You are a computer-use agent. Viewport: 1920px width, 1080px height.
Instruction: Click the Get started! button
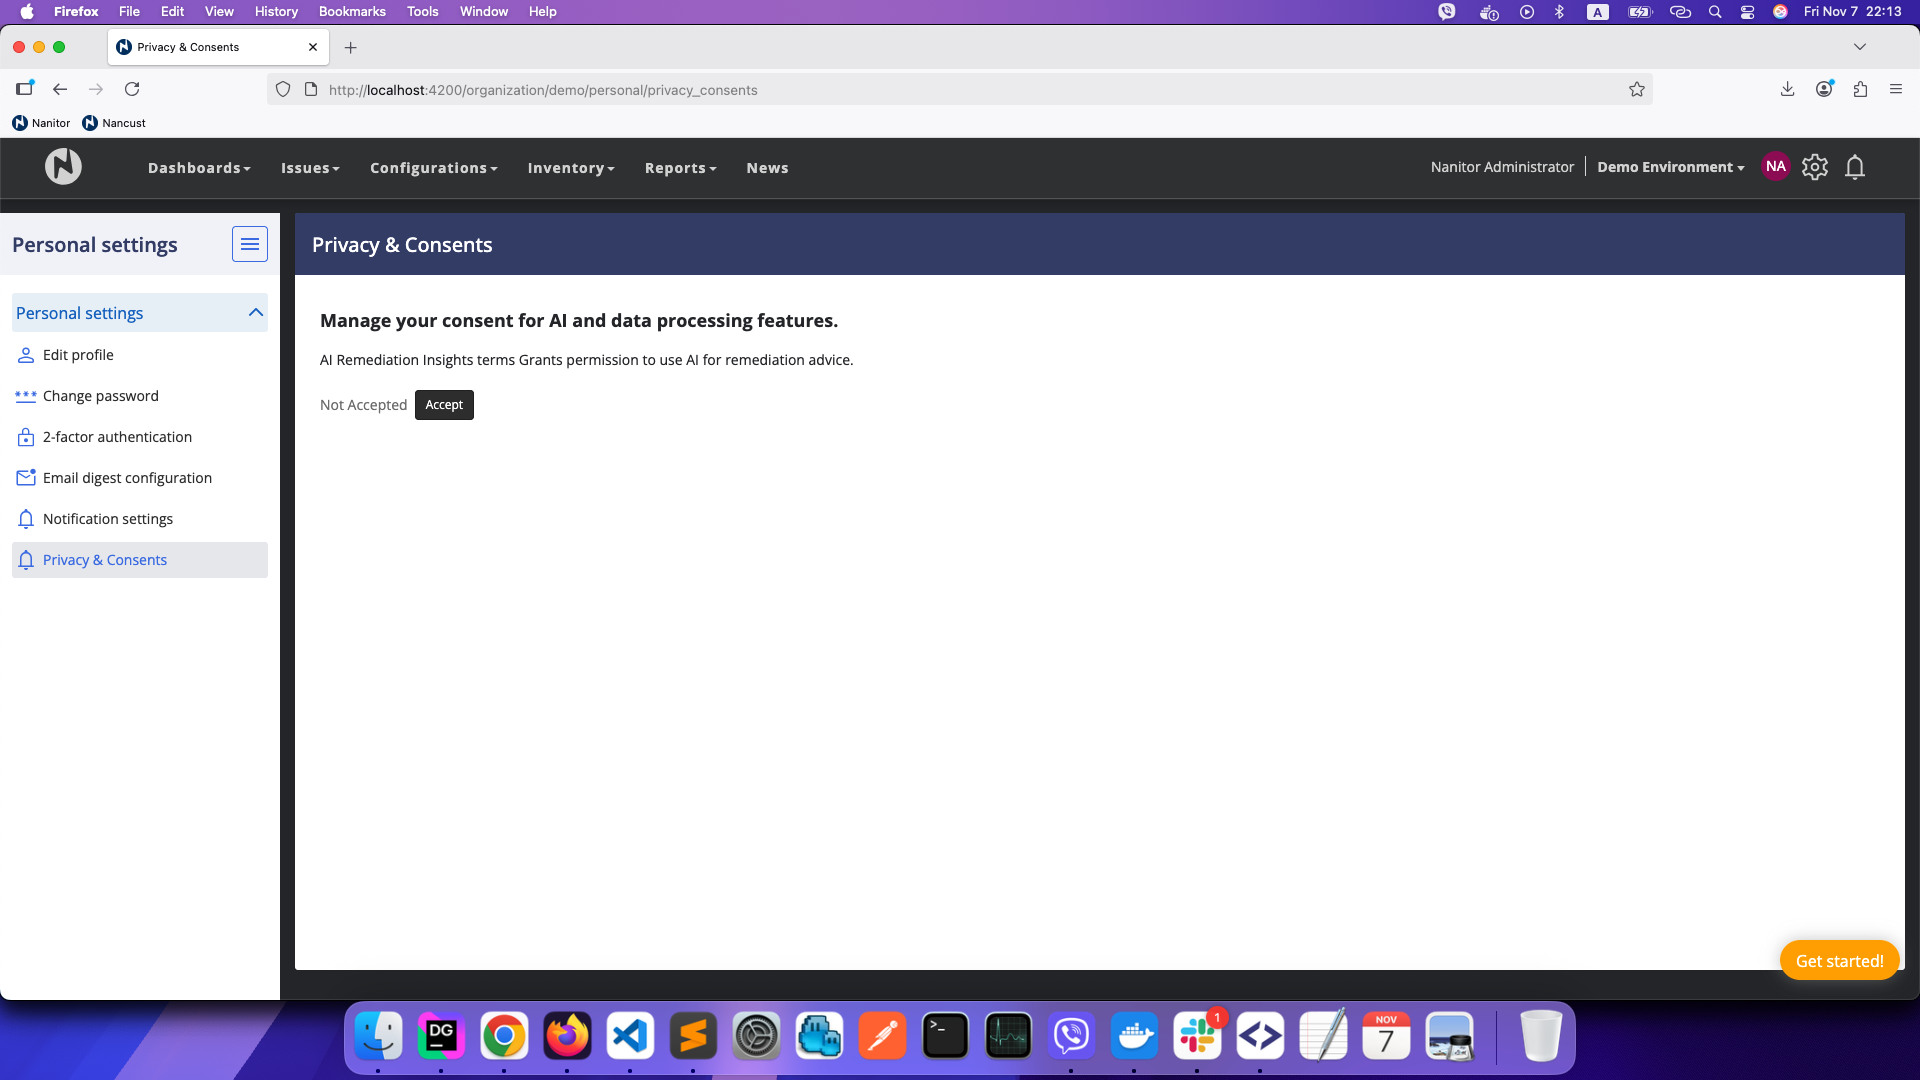click(x=1839, y=961)
